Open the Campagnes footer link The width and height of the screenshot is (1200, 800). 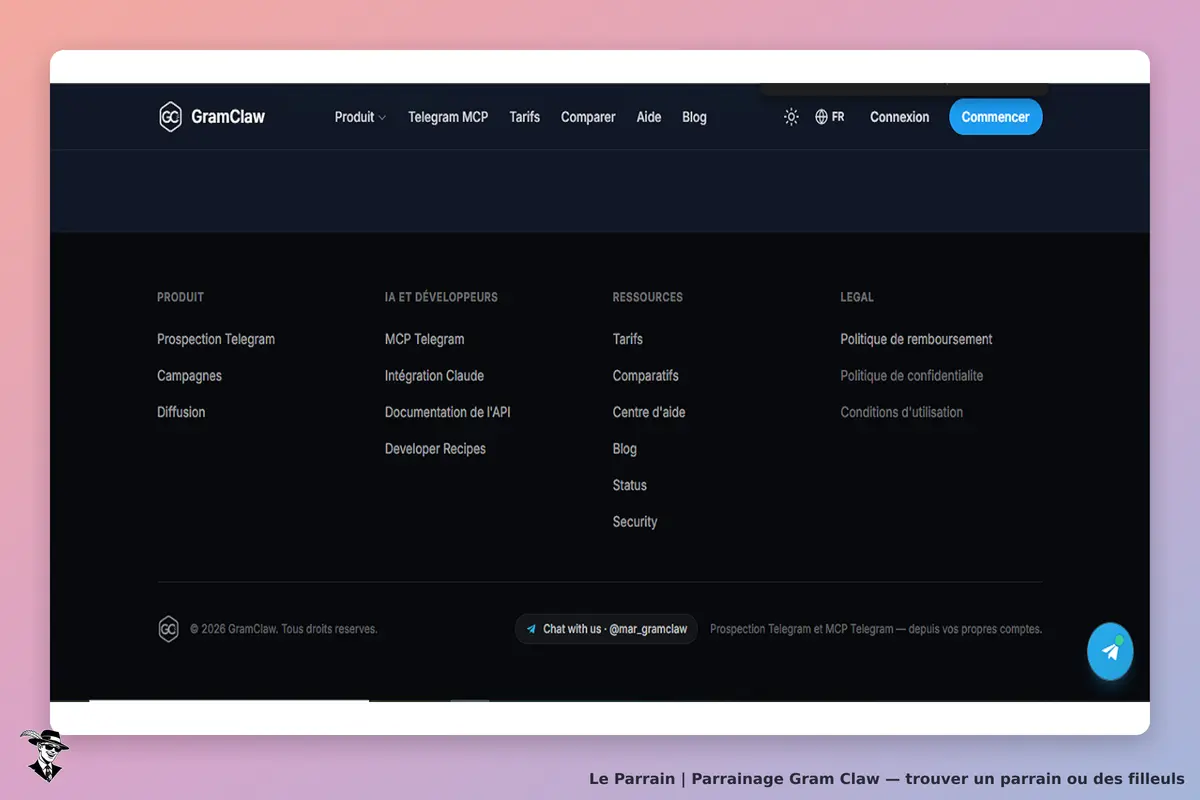point(189,376)
